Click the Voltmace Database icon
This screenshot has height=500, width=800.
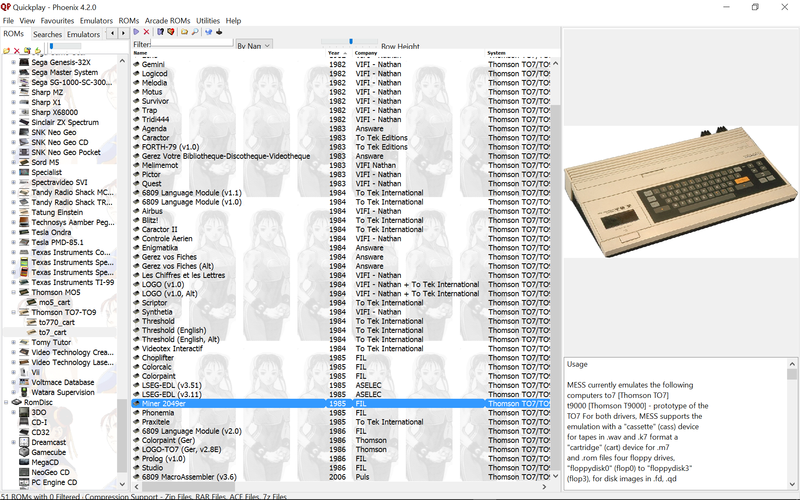pyautogui.click(x=23, y=382)
